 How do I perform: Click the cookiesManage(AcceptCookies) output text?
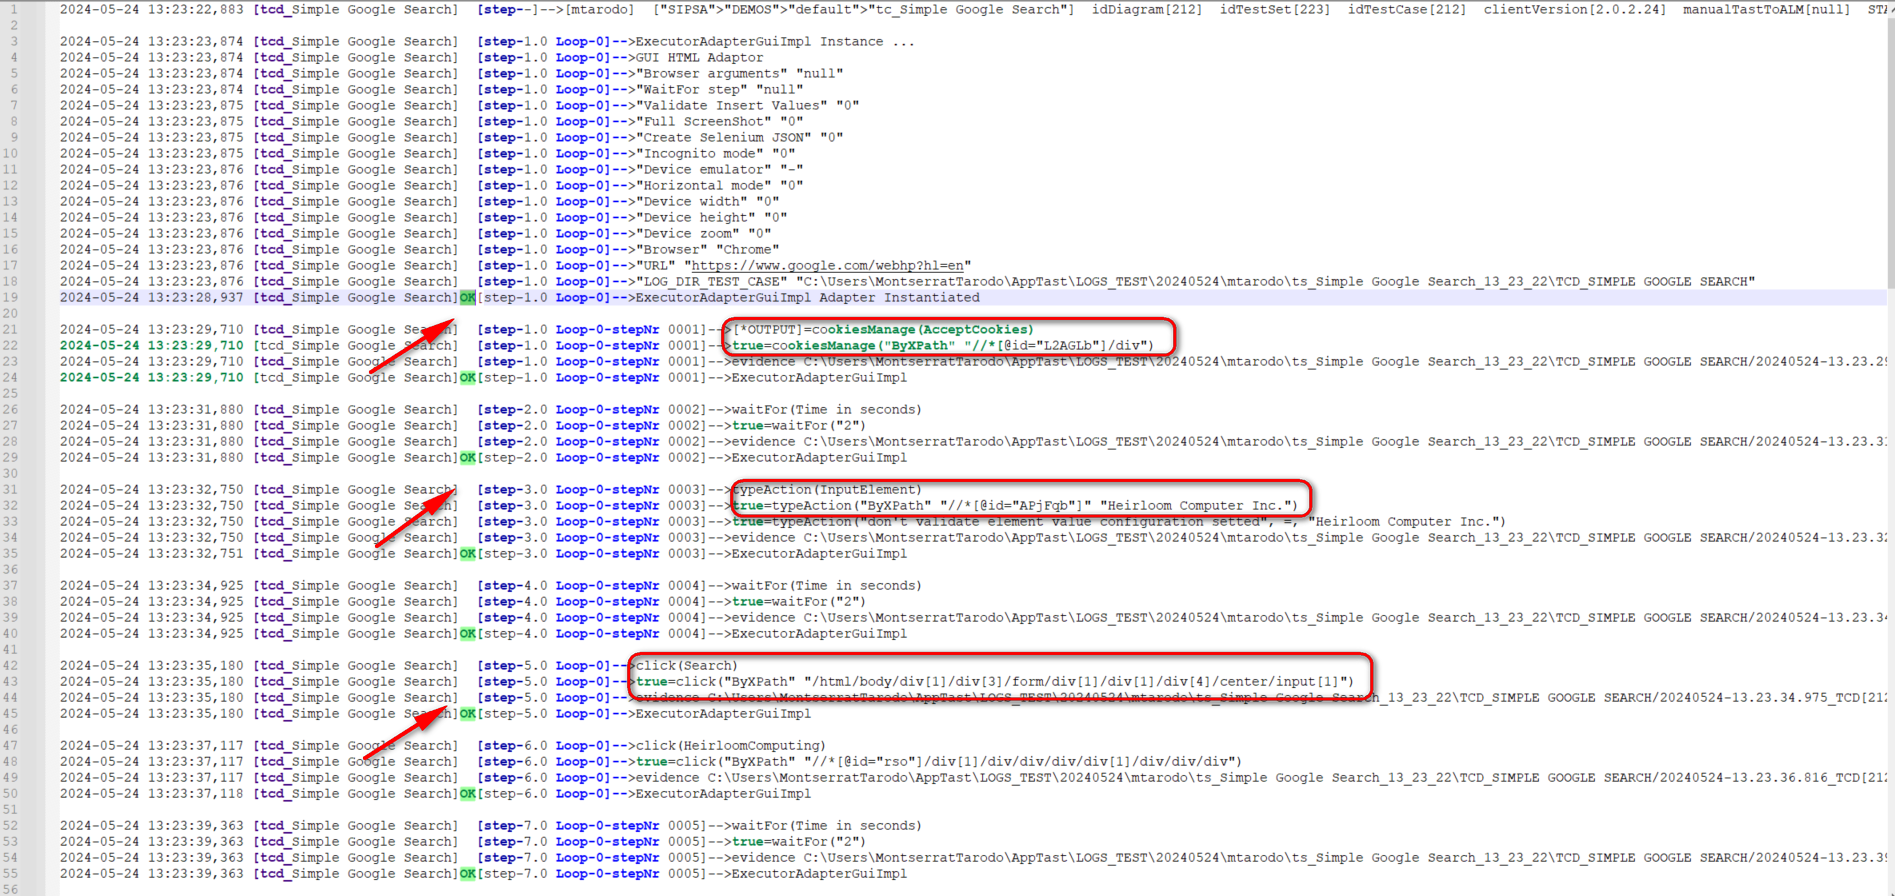920,330
